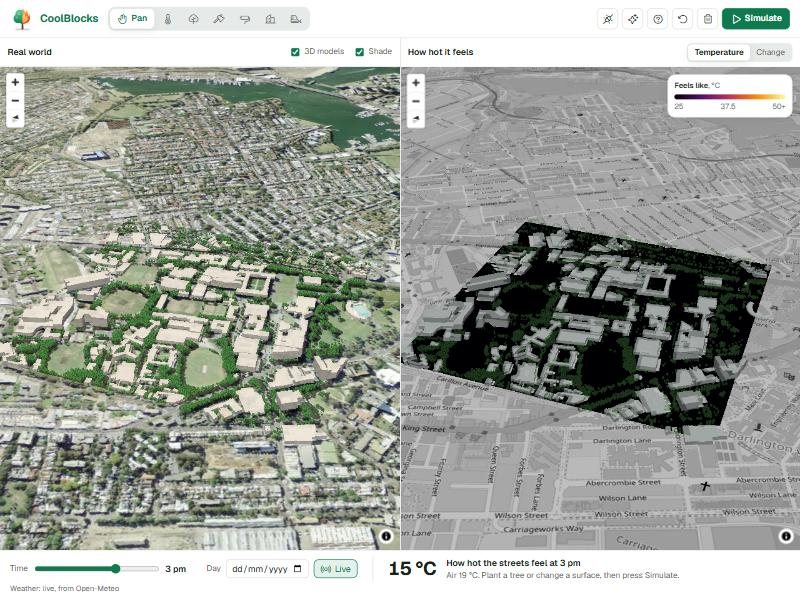The width and height of the screenshot is (800, 600).
Task: Select the plant tree tool
Action: click(x=193, y=19)
